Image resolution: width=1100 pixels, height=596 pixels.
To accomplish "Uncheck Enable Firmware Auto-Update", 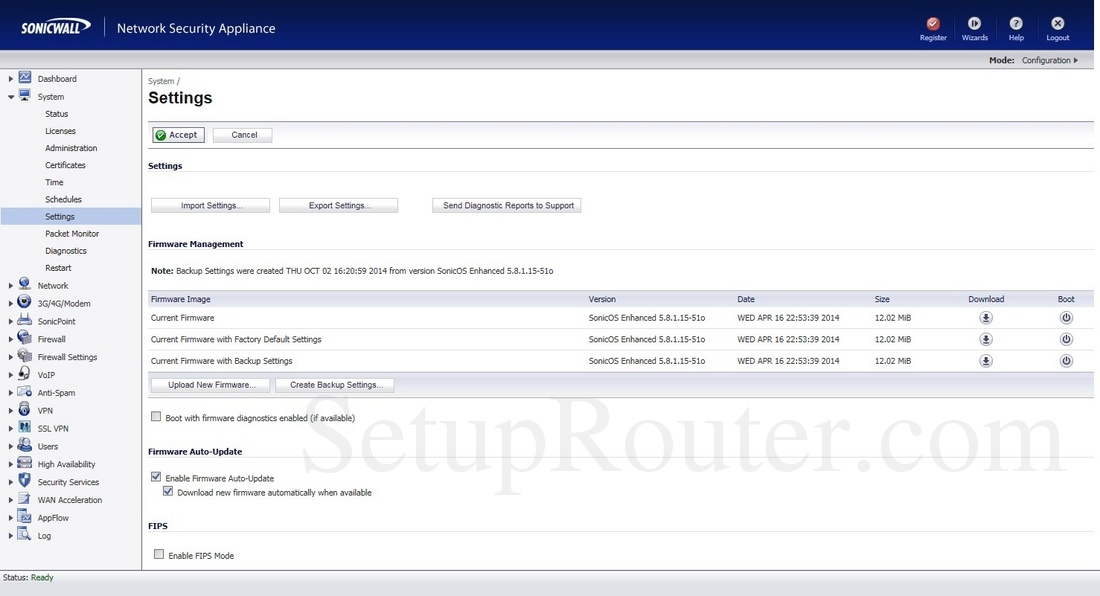I will point(156,478).
